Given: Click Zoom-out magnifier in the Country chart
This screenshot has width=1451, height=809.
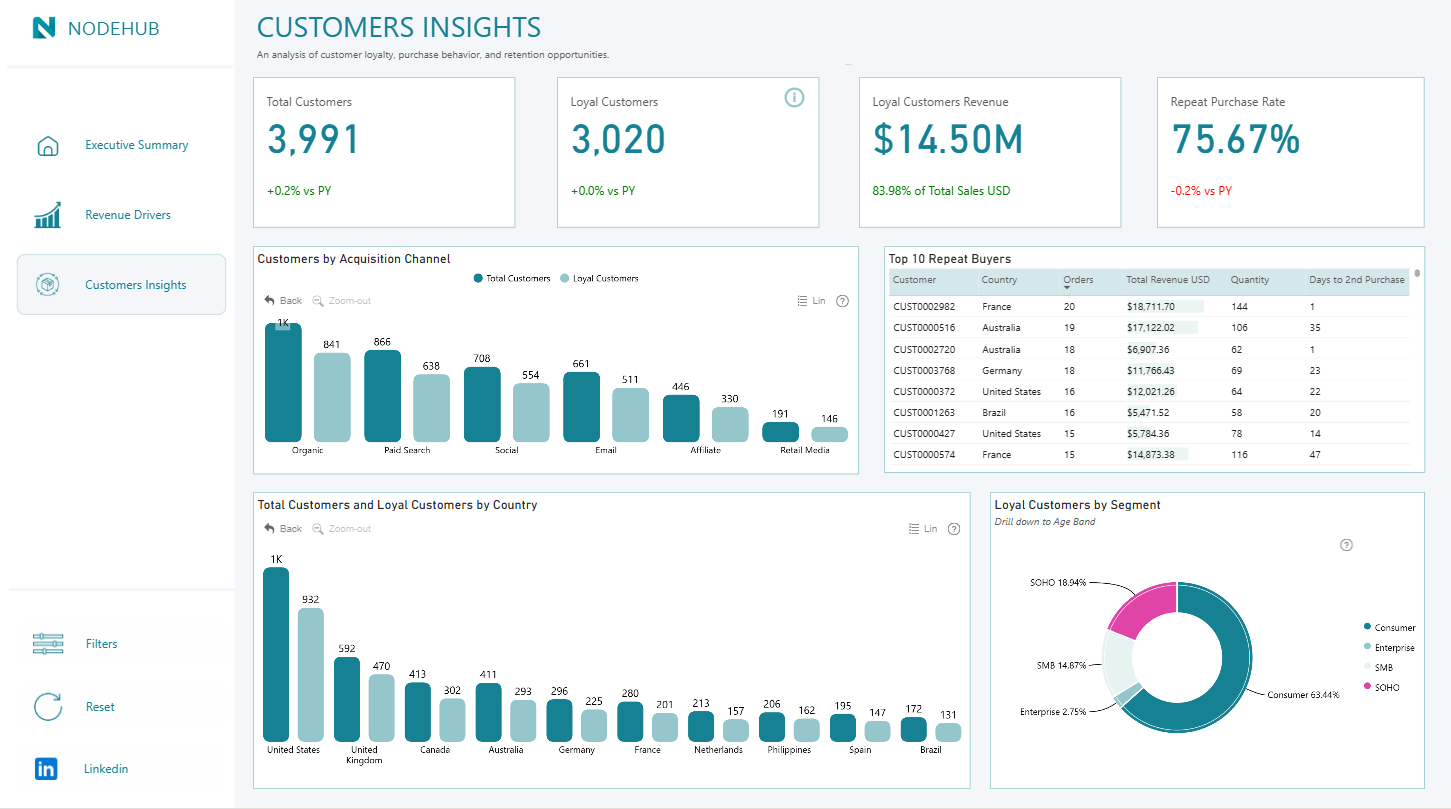Looking at the screenshot, I should (x=318, y=529).
